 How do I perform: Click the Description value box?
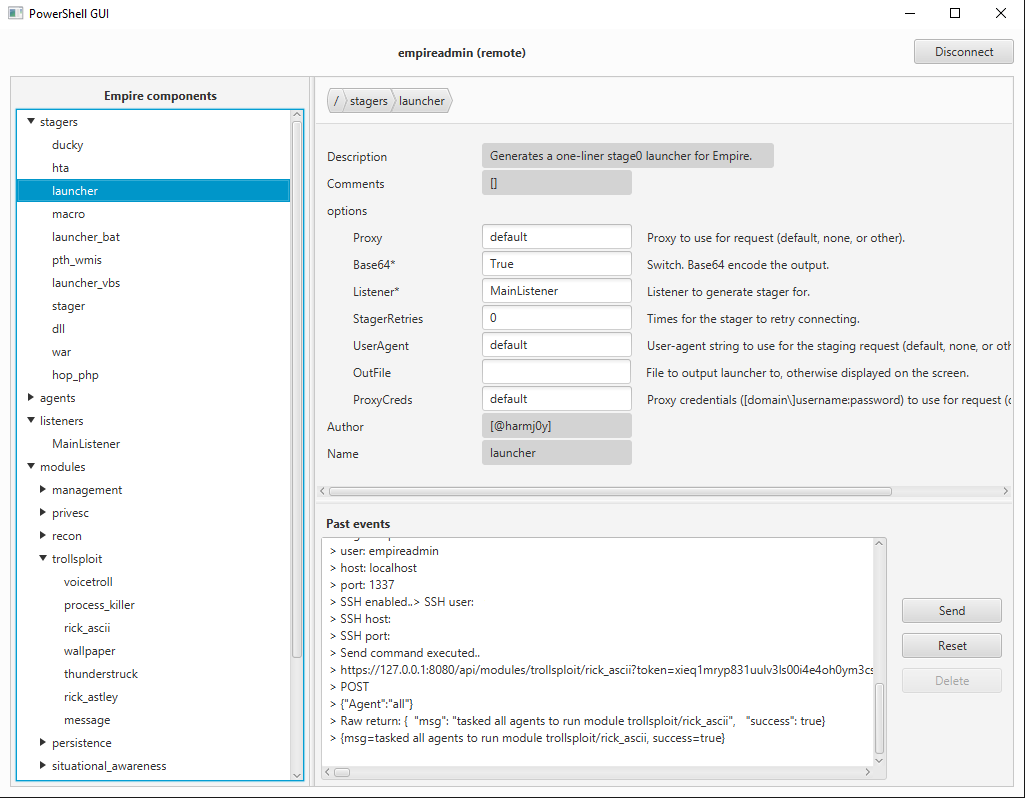pos(628,156)
